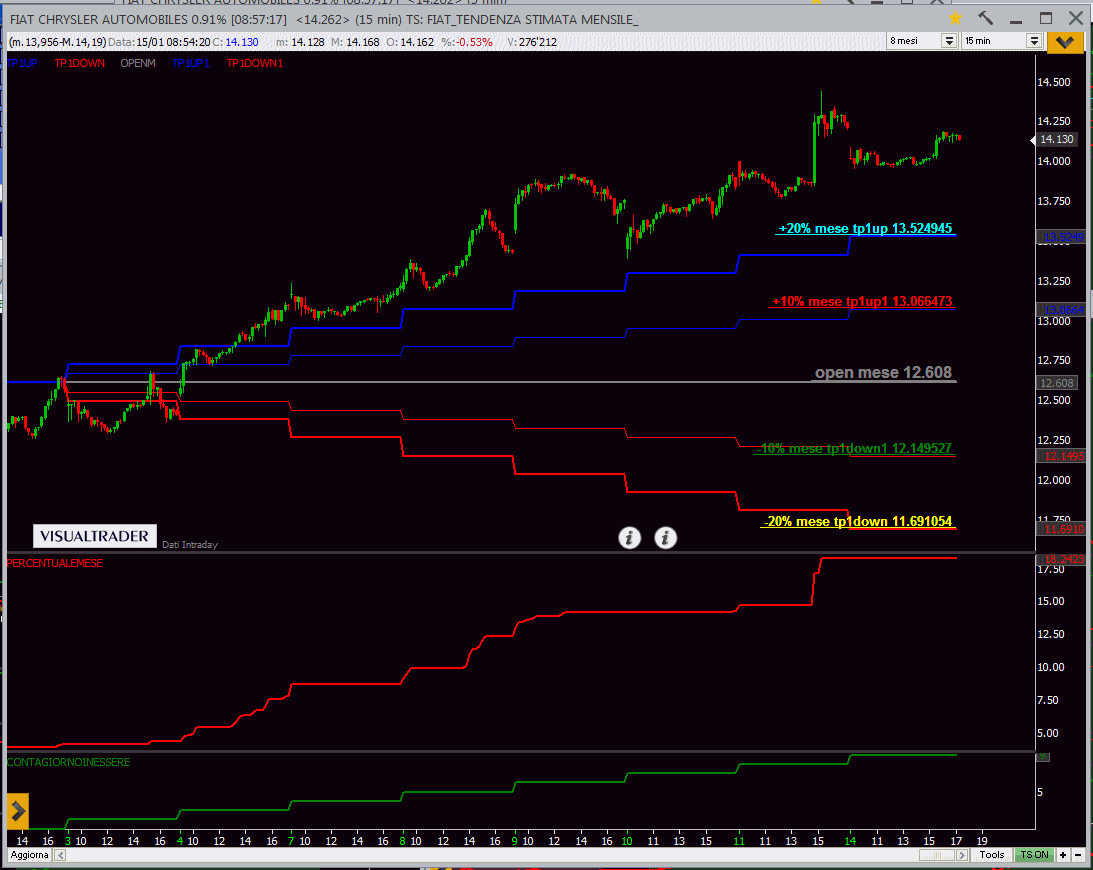Click the open value 14.162 in header
Image resolution: width=1093 pixels, height=870 pixels.
pos(417,42)
